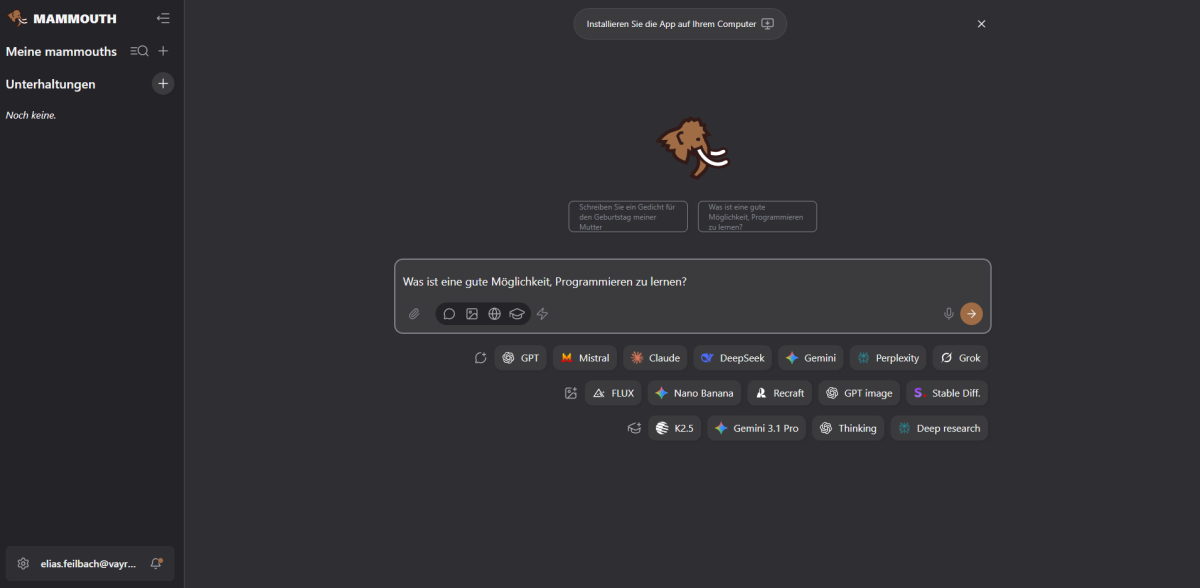Choose the Deep research chip
The width and height of the screenshot is (1200, 588).
pos(939,428)
